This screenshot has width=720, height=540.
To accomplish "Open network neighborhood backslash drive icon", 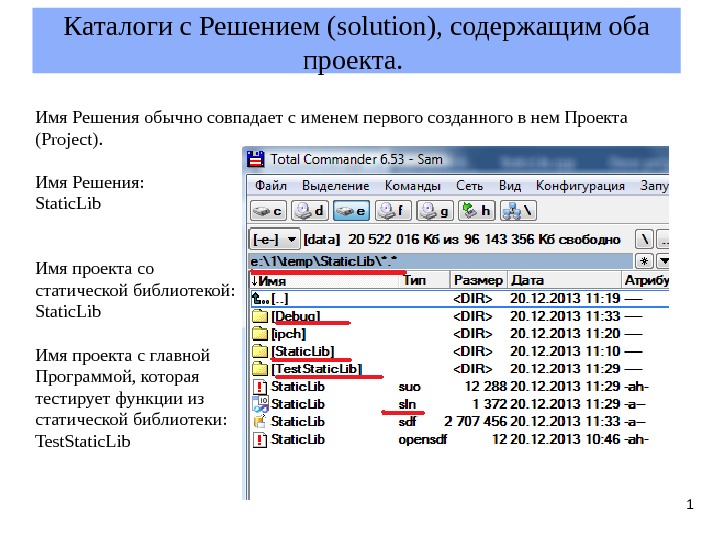I will pos(518,211).
